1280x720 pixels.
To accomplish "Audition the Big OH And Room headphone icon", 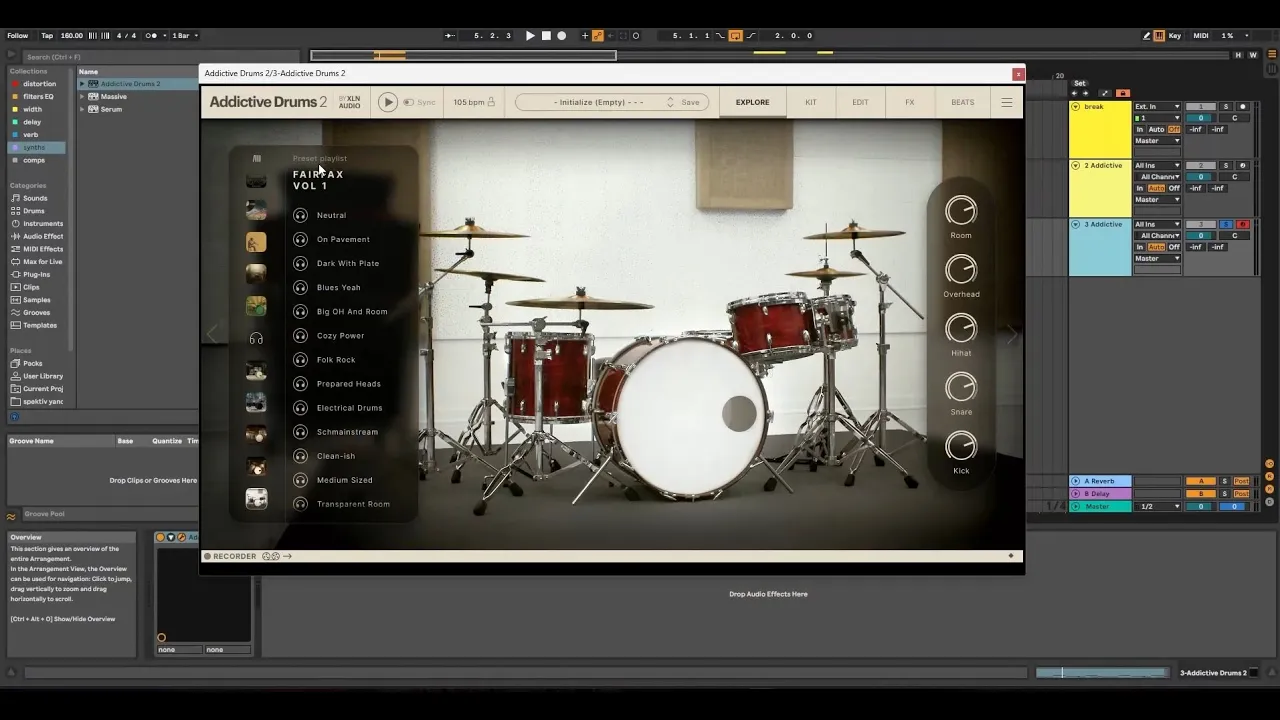I will (x=300, y=311).
